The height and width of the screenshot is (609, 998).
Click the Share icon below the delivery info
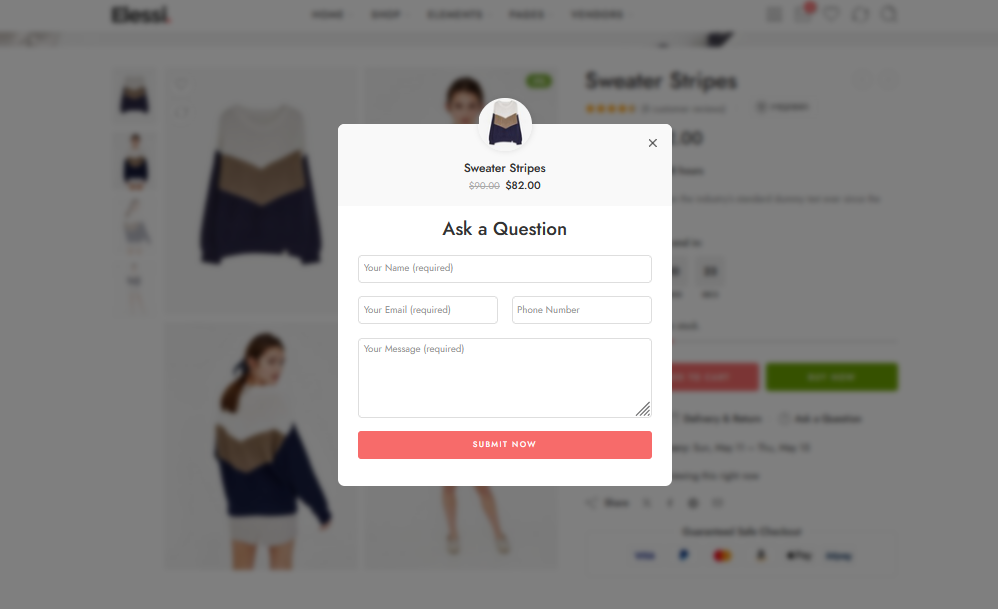tap(591, 503)
